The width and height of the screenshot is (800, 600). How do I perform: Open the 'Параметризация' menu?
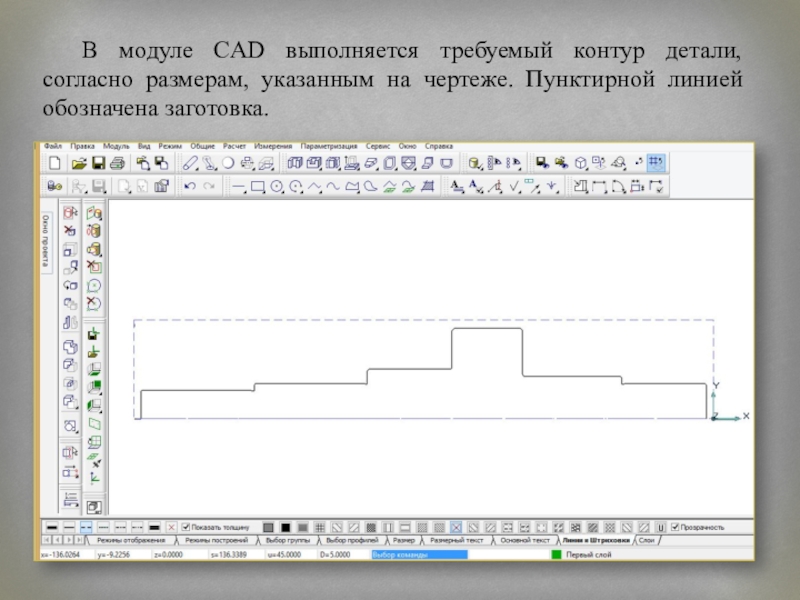coord(332,146)
